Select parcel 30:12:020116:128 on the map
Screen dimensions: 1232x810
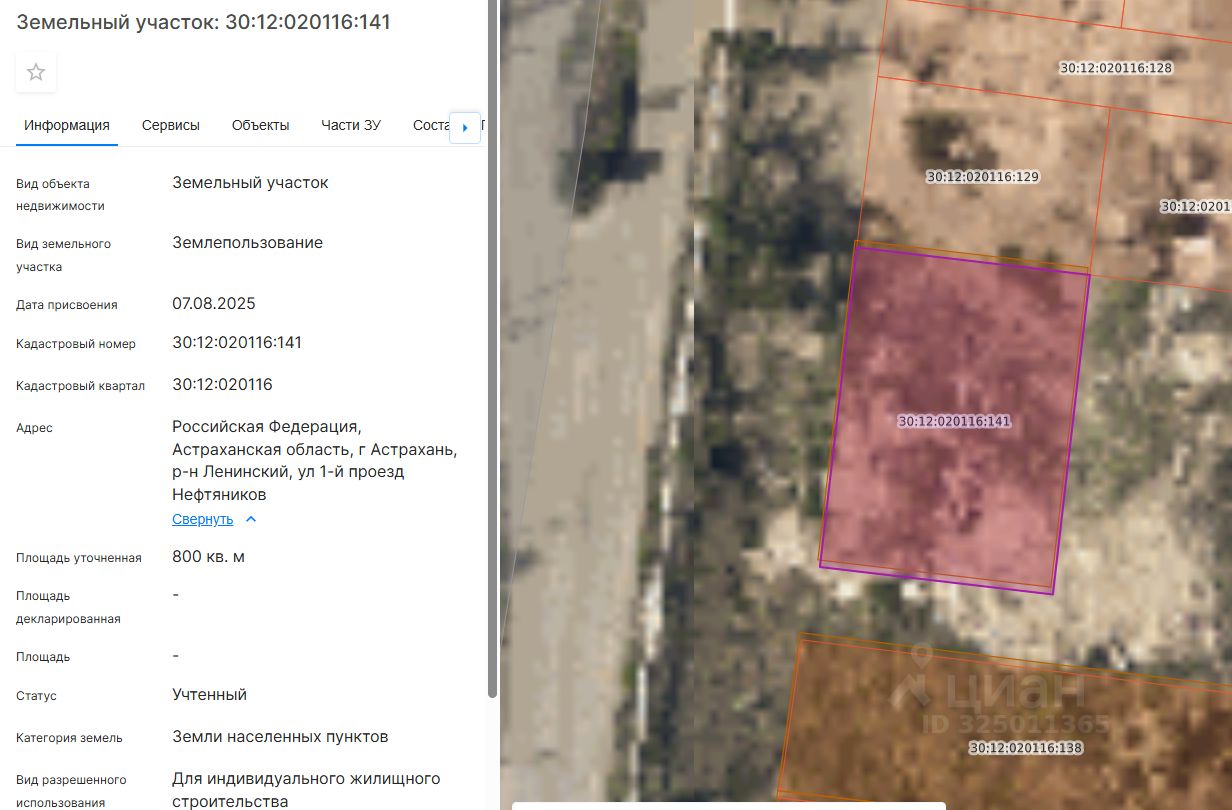(x=1116, y=68)
